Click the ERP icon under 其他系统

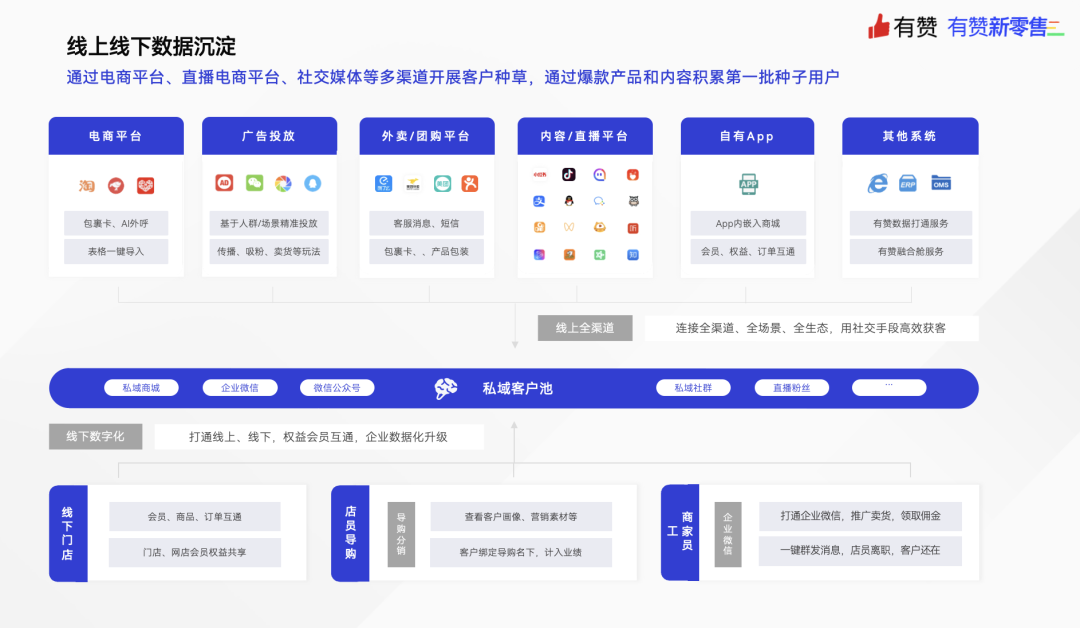909,184
